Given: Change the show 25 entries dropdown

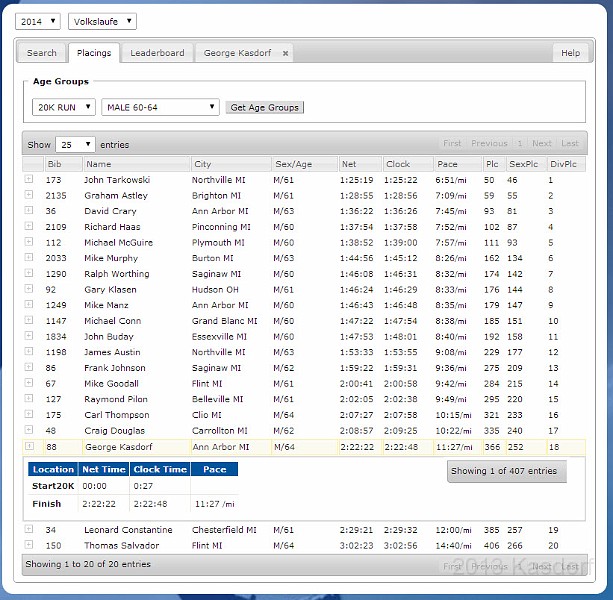Looking at the screenshot, I should [75, 144].
